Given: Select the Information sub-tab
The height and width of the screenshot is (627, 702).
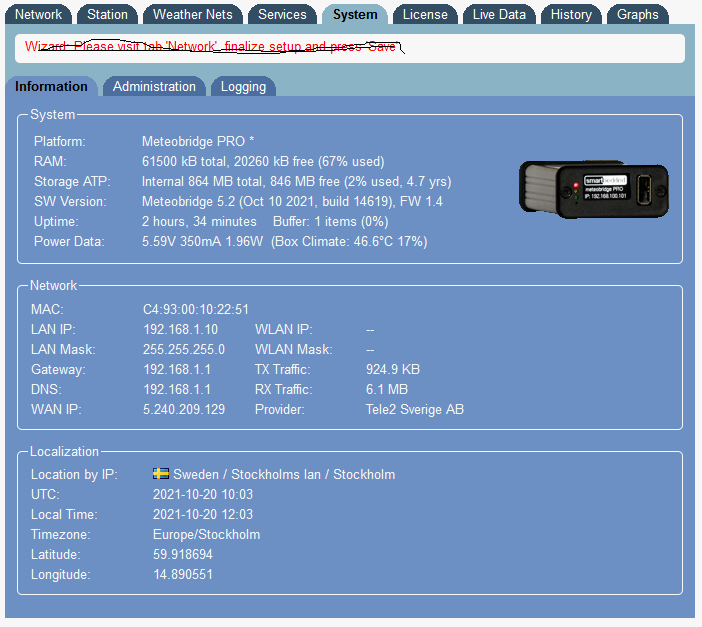Looking at the screenshot, I should click(51, 86).
